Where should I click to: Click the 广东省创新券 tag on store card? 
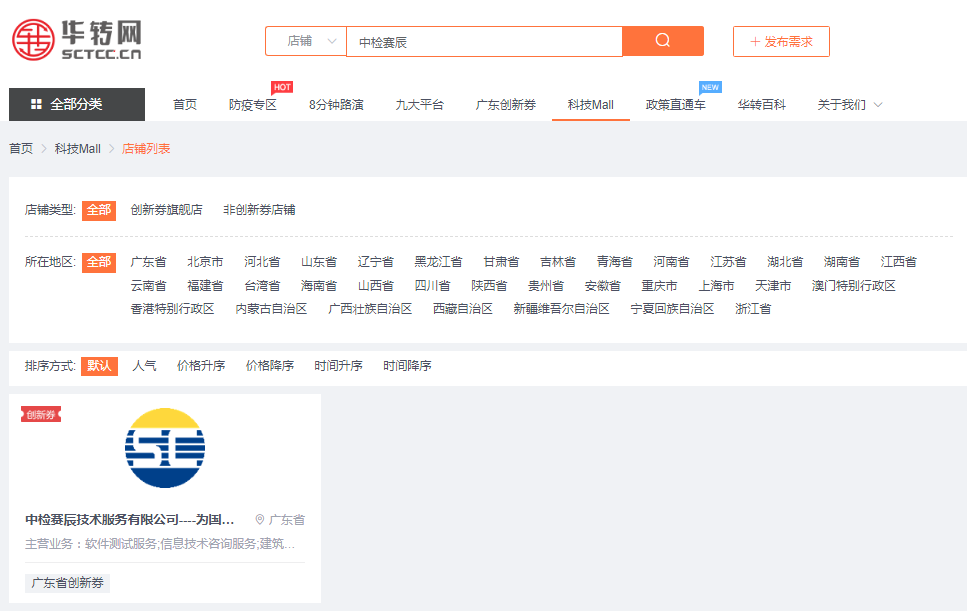coord(67,583)
